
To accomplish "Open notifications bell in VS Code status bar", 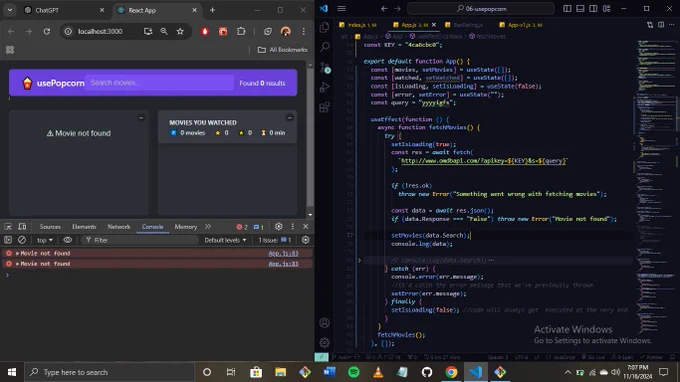I will (x=672, y=357).
